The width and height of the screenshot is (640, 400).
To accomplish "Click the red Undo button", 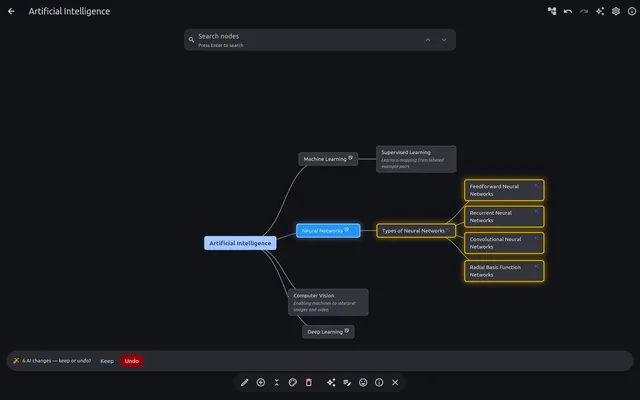I will [x=131, y=361].
